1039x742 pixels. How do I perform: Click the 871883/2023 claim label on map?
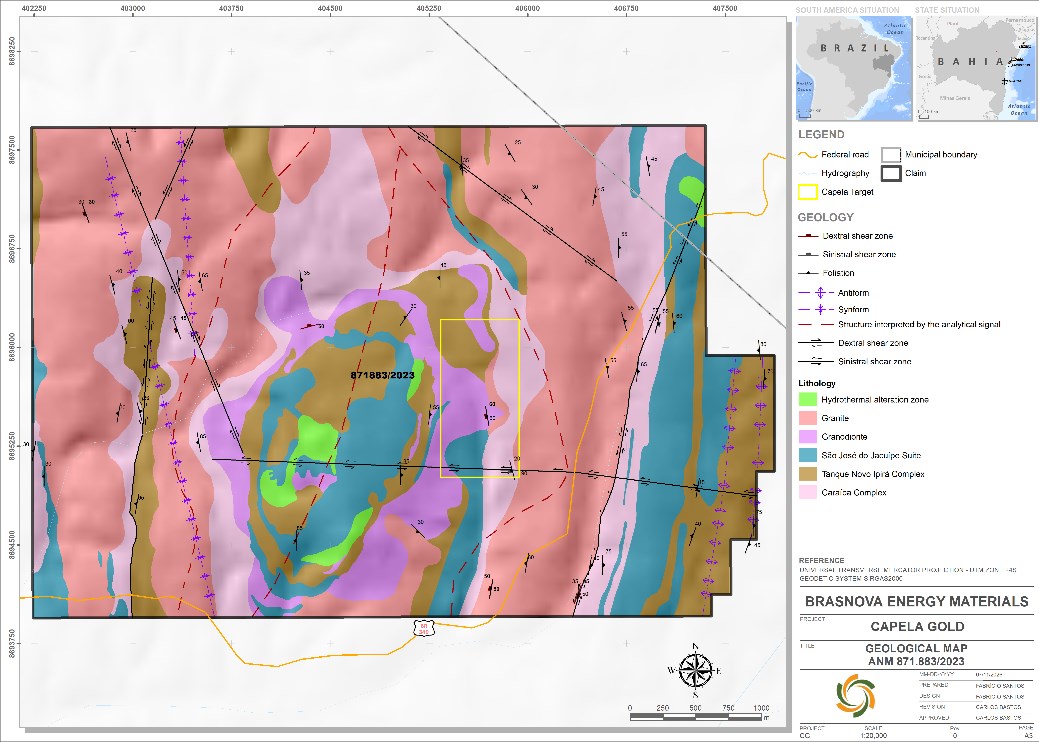pos(382,375)
